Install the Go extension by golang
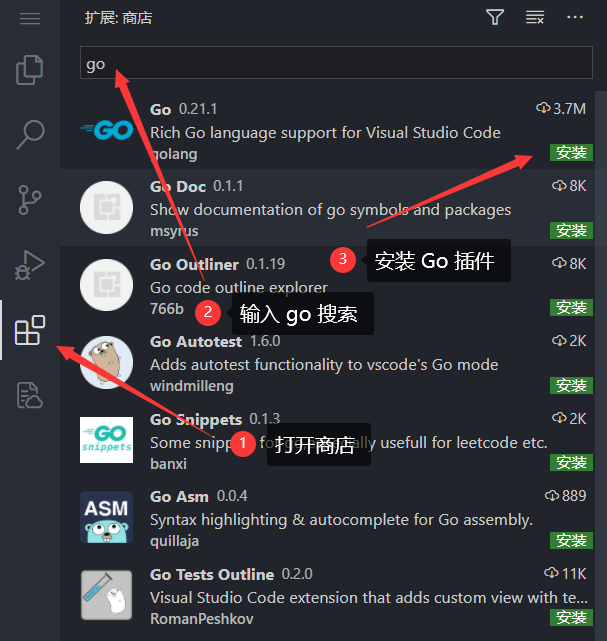Image resolution: width=607 pixels, height=641 pixels. point(571,152)
